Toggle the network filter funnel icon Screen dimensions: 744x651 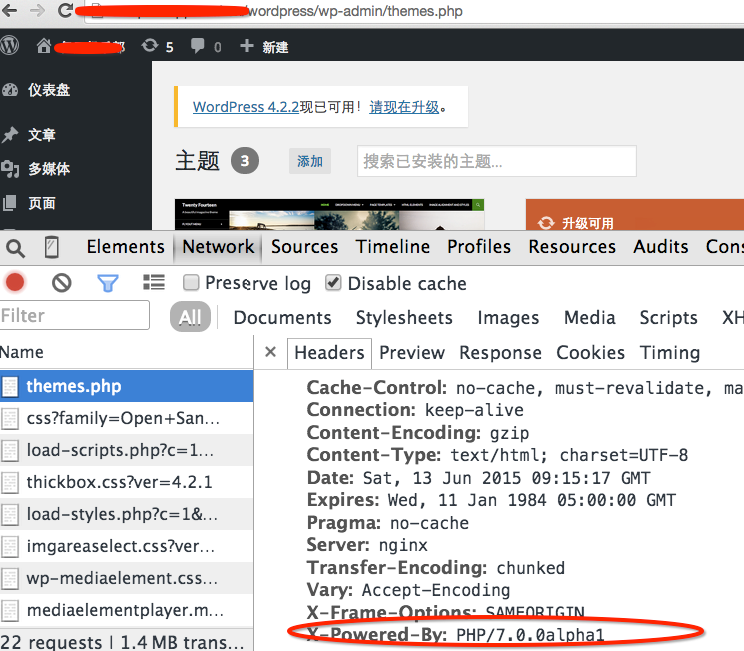click(x=107, y=283)
